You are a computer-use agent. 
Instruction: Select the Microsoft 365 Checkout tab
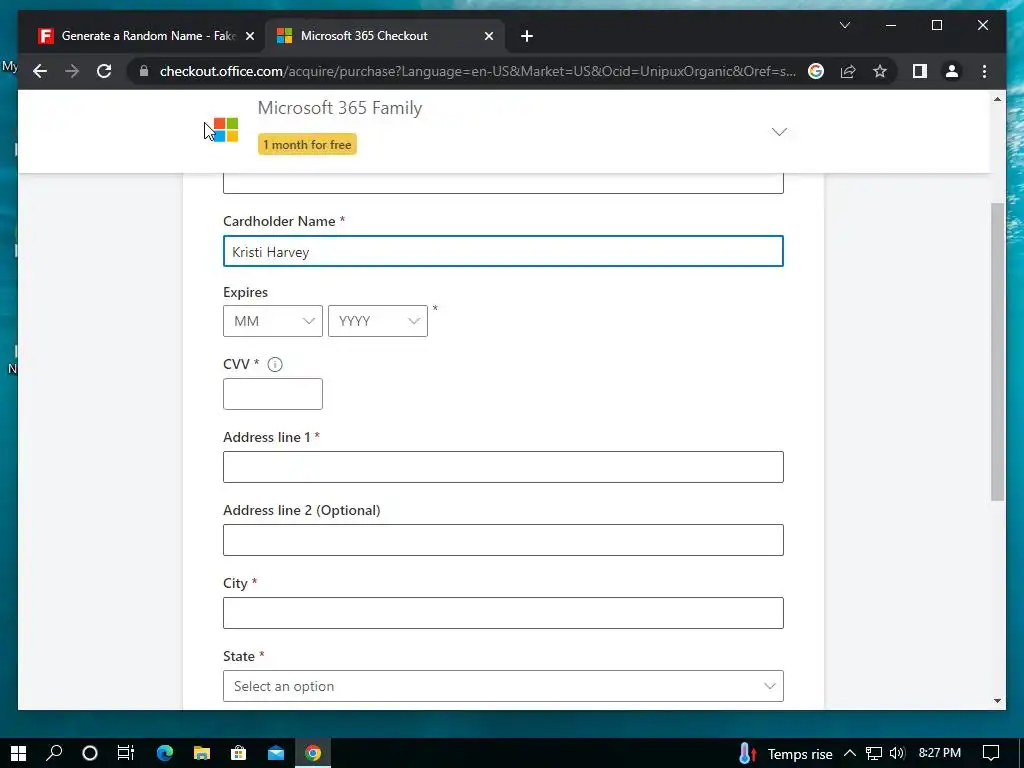(x=385, y=36)
